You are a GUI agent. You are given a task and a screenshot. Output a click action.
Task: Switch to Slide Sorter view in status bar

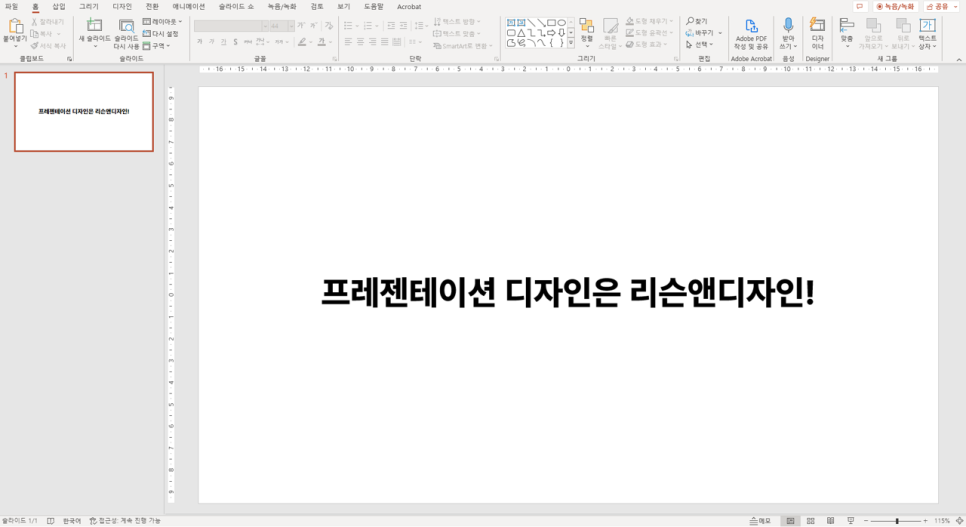click(811, 521)
